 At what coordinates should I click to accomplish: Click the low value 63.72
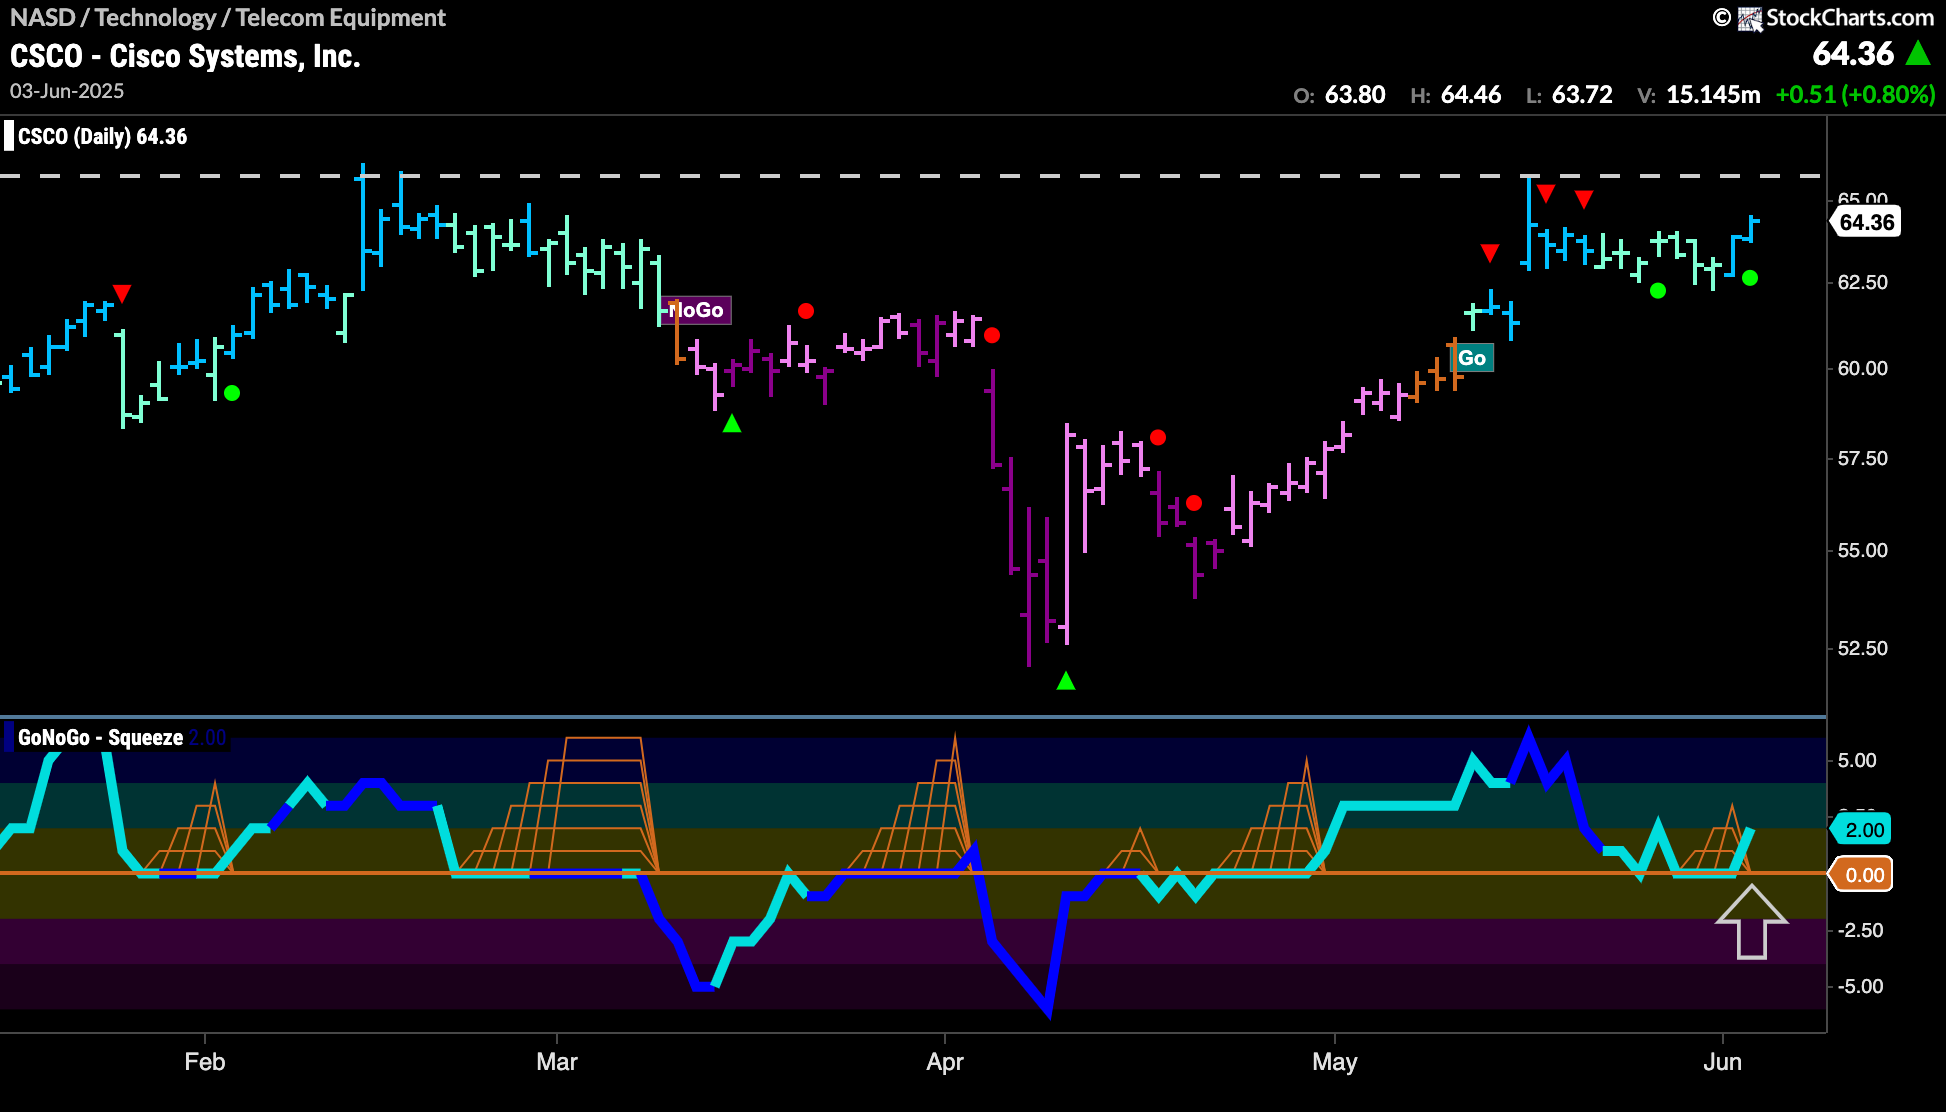tap(1582, 95)
